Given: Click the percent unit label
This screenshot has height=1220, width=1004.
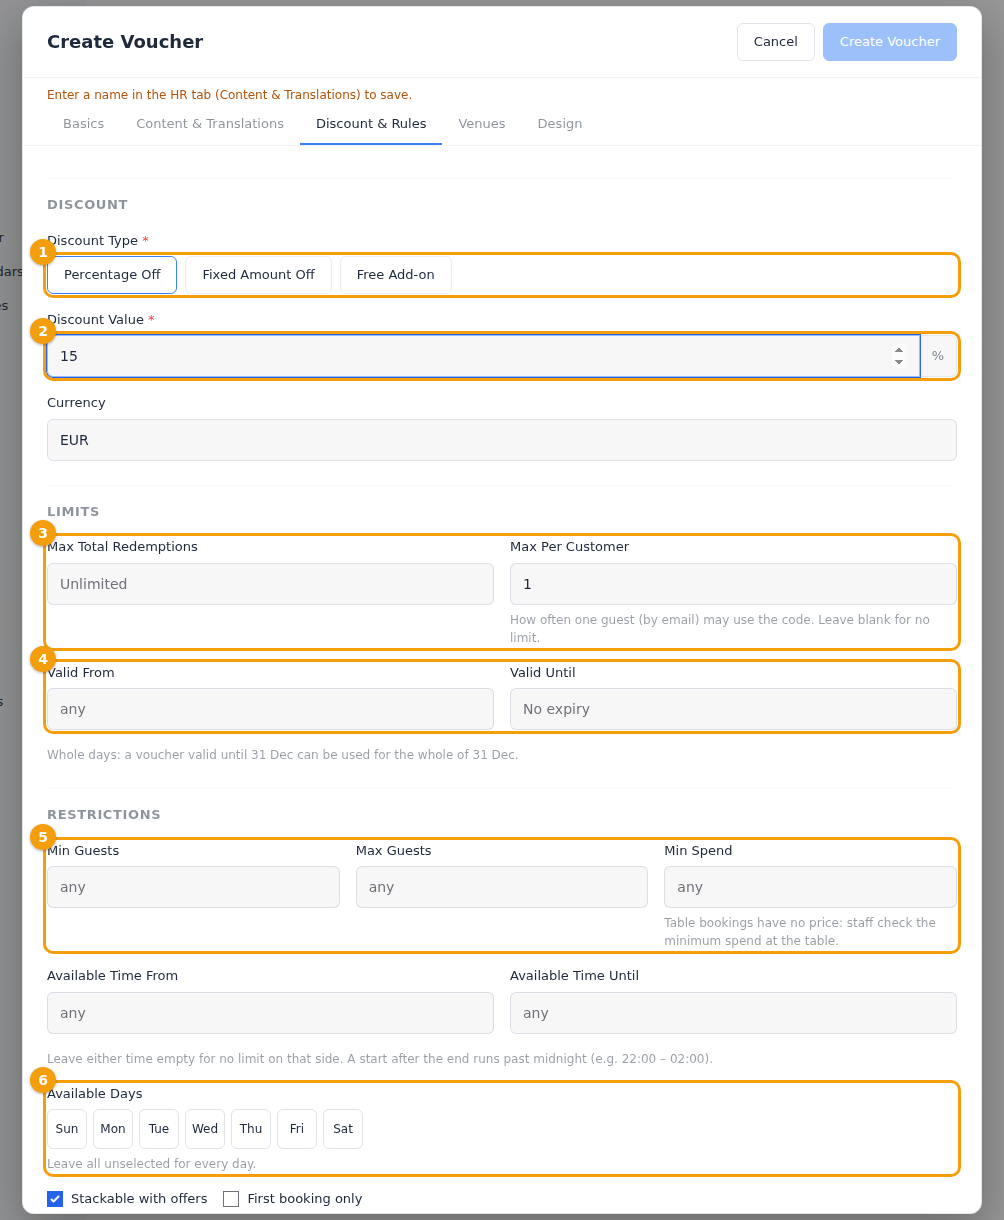Looking at the screenshot, I should [938, 356].
